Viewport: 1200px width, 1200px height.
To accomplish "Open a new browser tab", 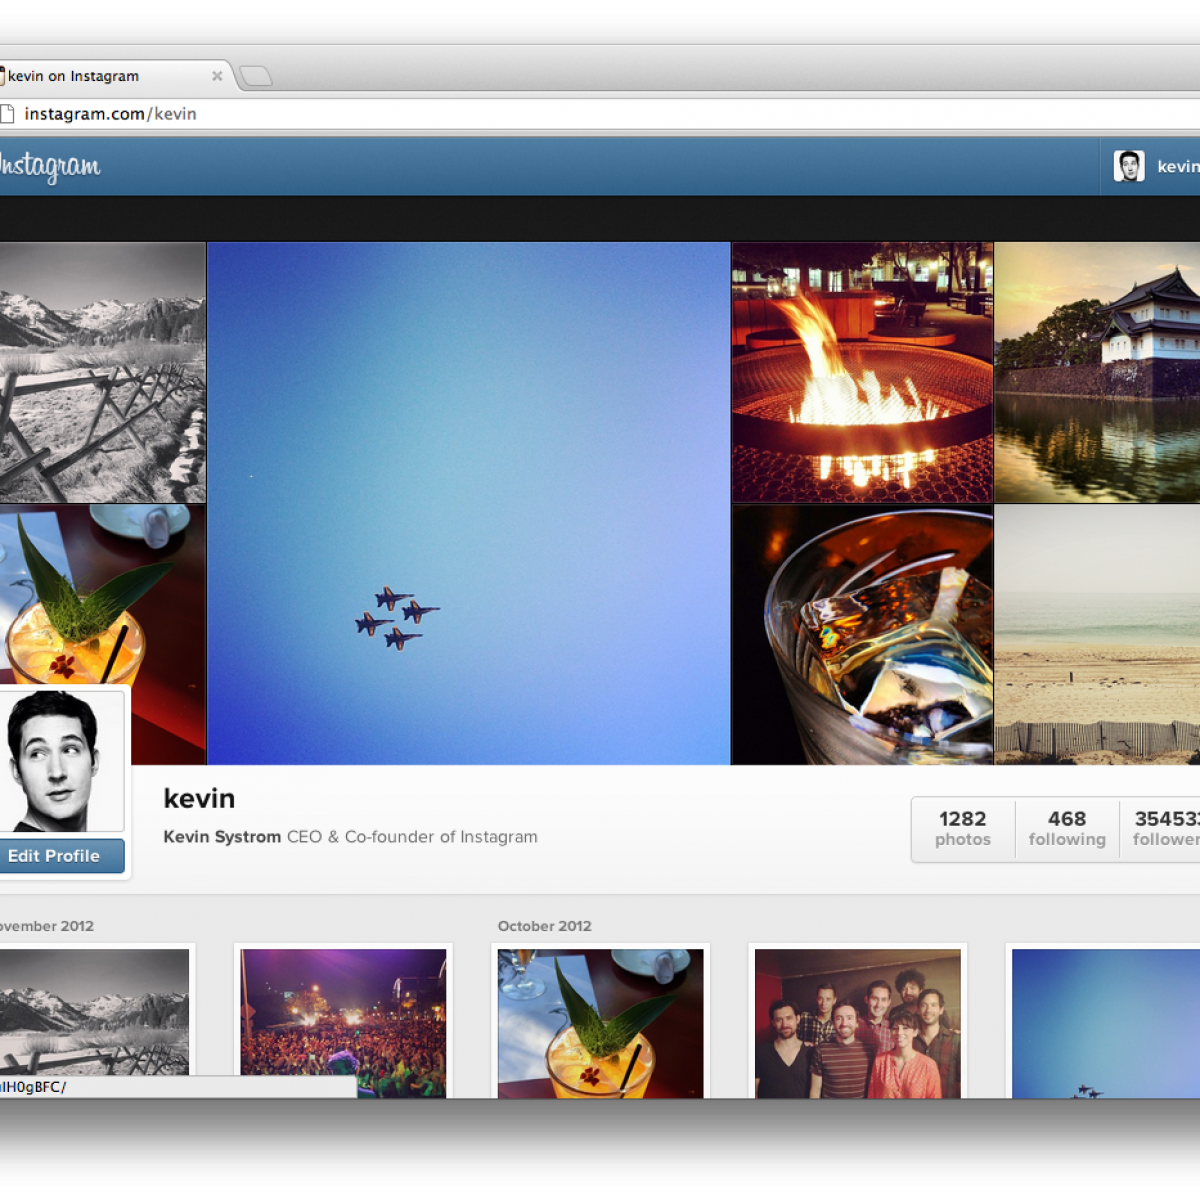I will pos(256,76).
